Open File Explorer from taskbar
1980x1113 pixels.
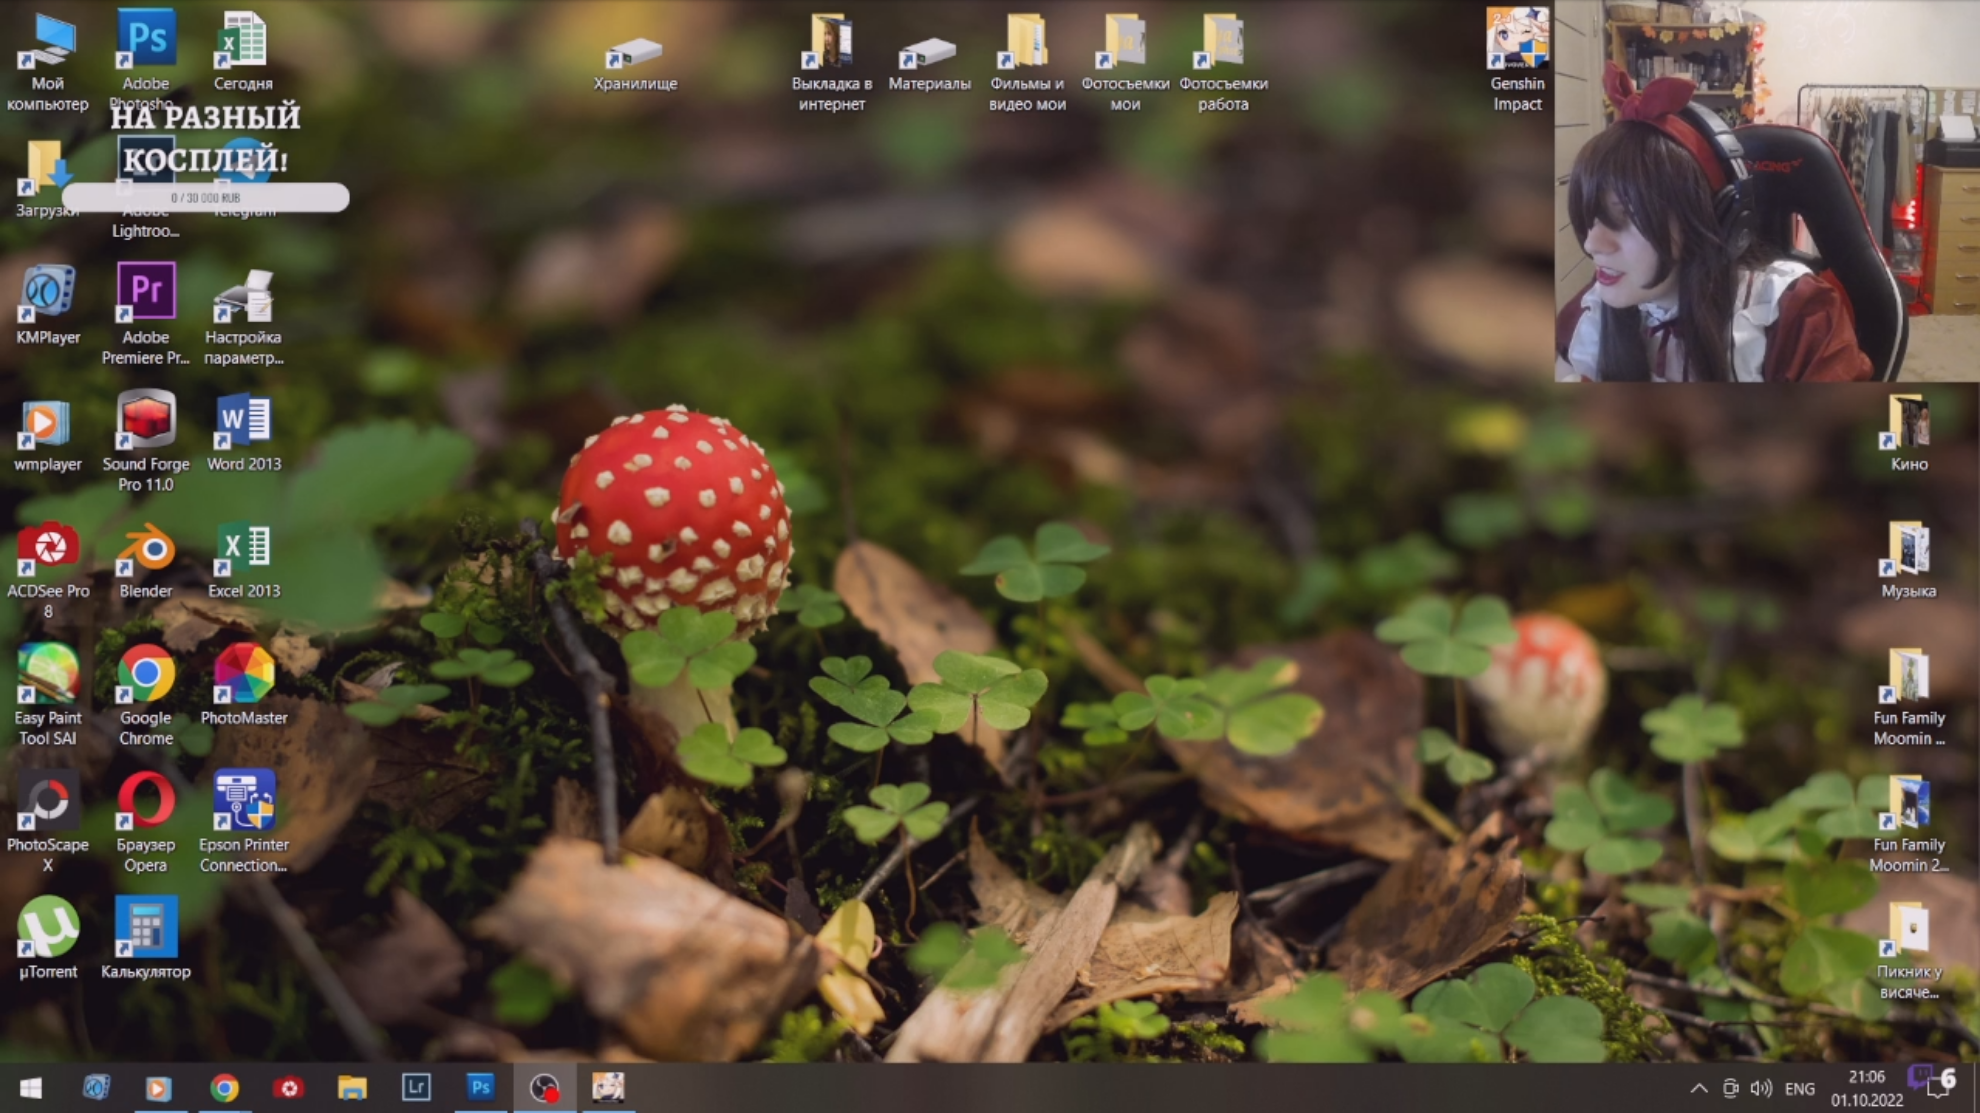pyautogui.click(x=352, y=1087)
